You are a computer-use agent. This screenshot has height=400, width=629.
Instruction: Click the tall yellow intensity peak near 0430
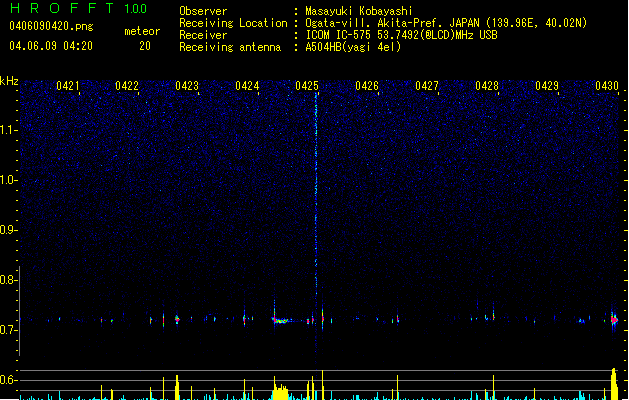coord(614,384)
